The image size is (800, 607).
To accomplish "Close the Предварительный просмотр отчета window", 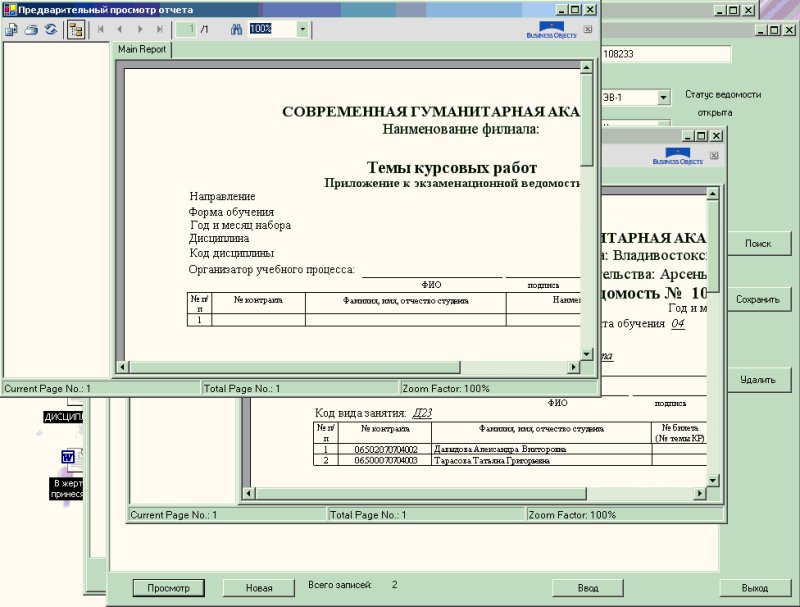I will click(590, 10).
